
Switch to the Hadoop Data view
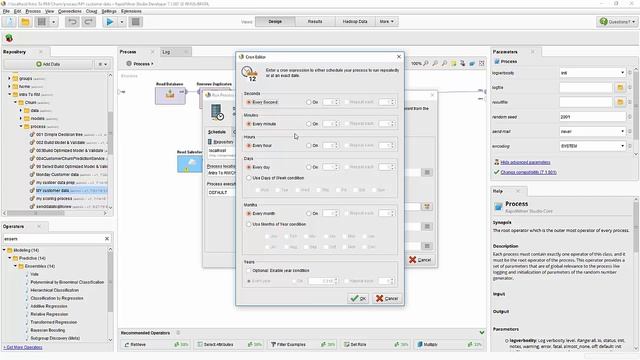[x=355, y=22]
